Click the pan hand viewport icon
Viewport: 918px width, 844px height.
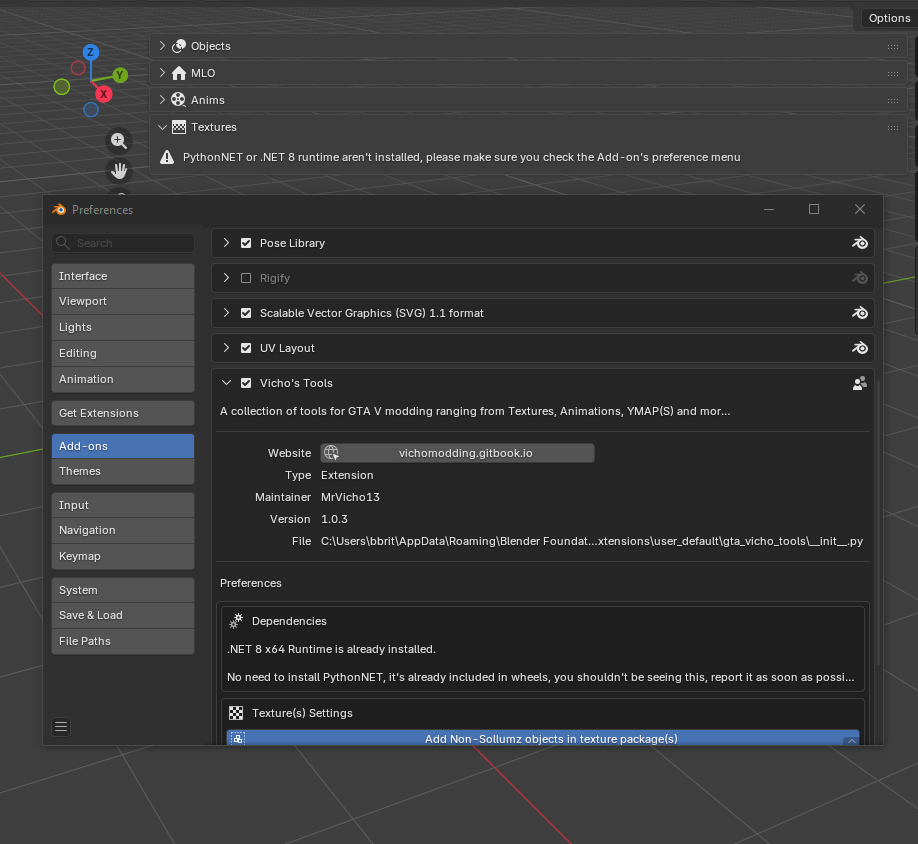point(119,171)
